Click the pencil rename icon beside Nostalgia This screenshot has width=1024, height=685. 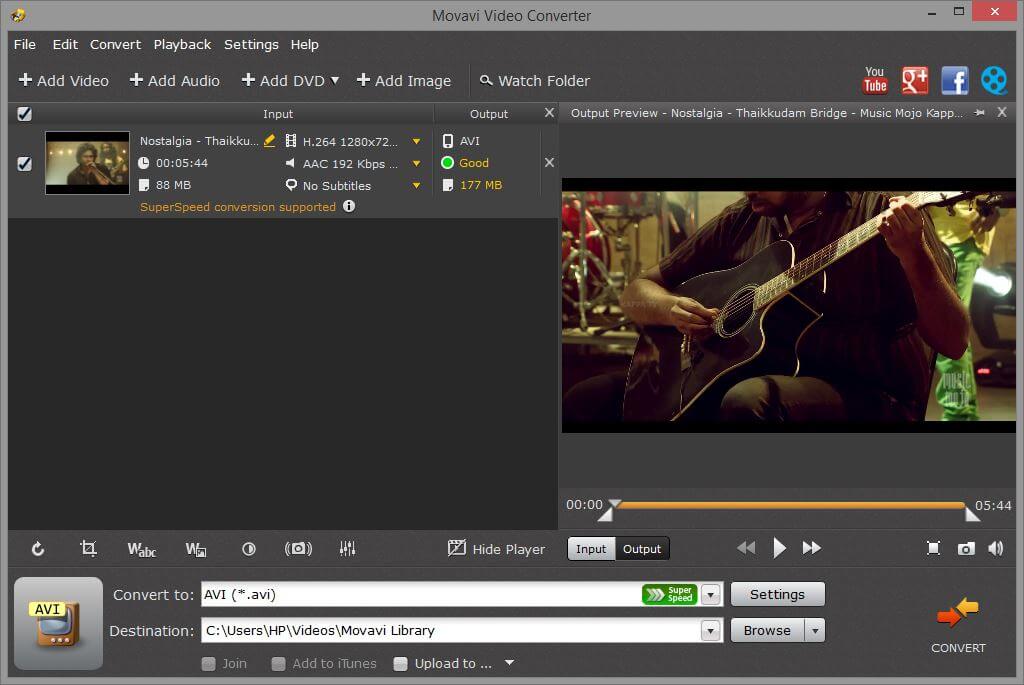269,140
